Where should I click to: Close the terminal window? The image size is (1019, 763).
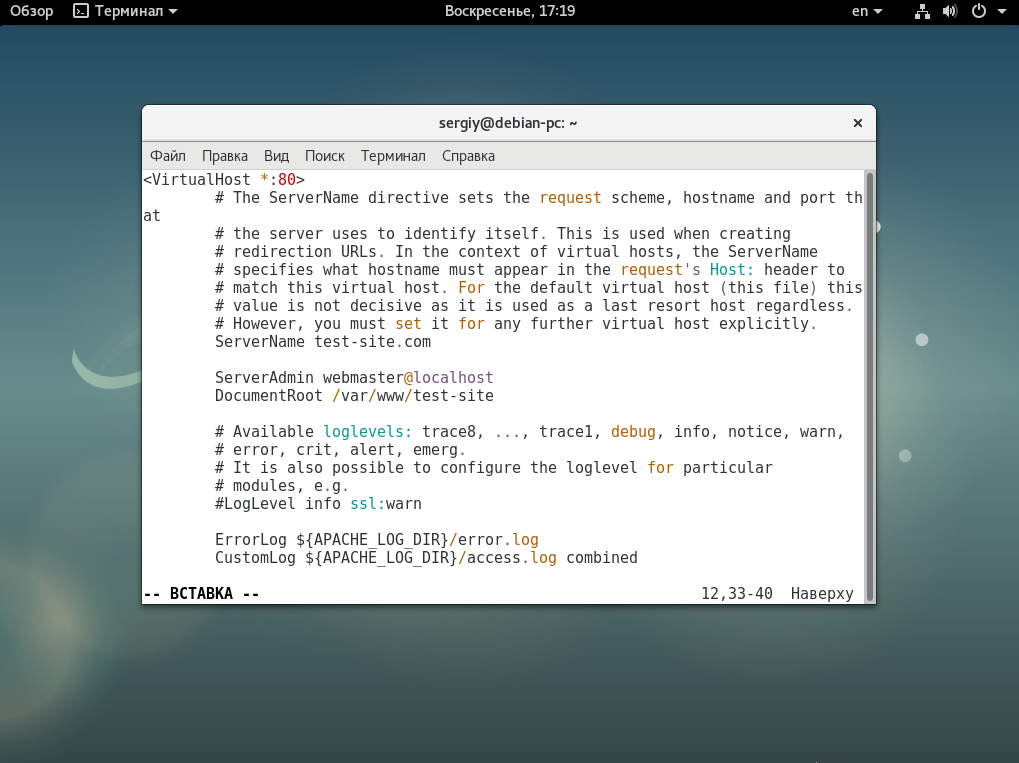[x=857, y=123]
